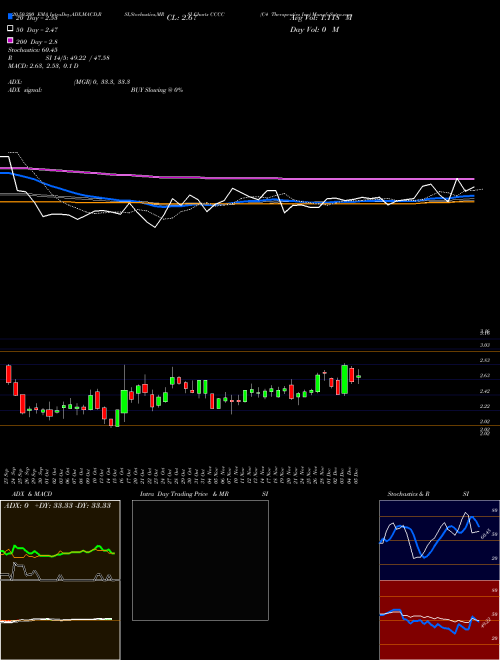Click the blue 20 Day legend swatch
Viewport: 500px width, 660px height.
[11, 16]
